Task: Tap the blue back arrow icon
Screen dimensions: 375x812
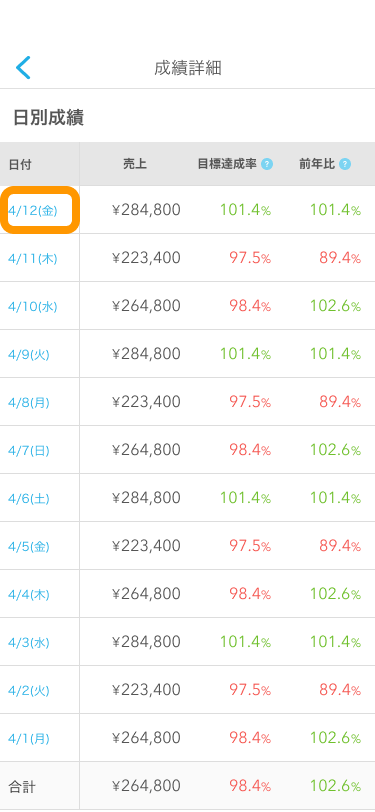Action: 23,68
